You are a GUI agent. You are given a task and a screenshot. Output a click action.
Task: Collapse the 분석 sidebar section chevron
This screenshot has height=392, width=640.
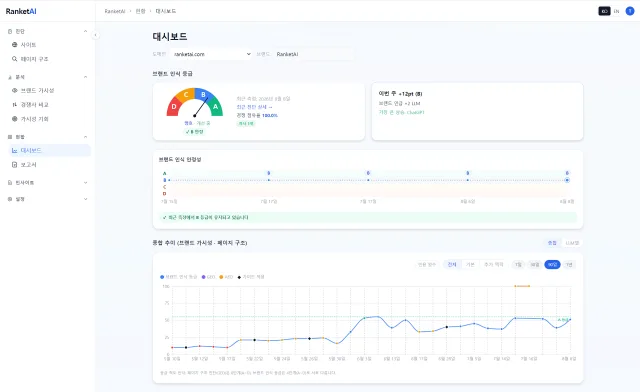[x=85, y=77]
